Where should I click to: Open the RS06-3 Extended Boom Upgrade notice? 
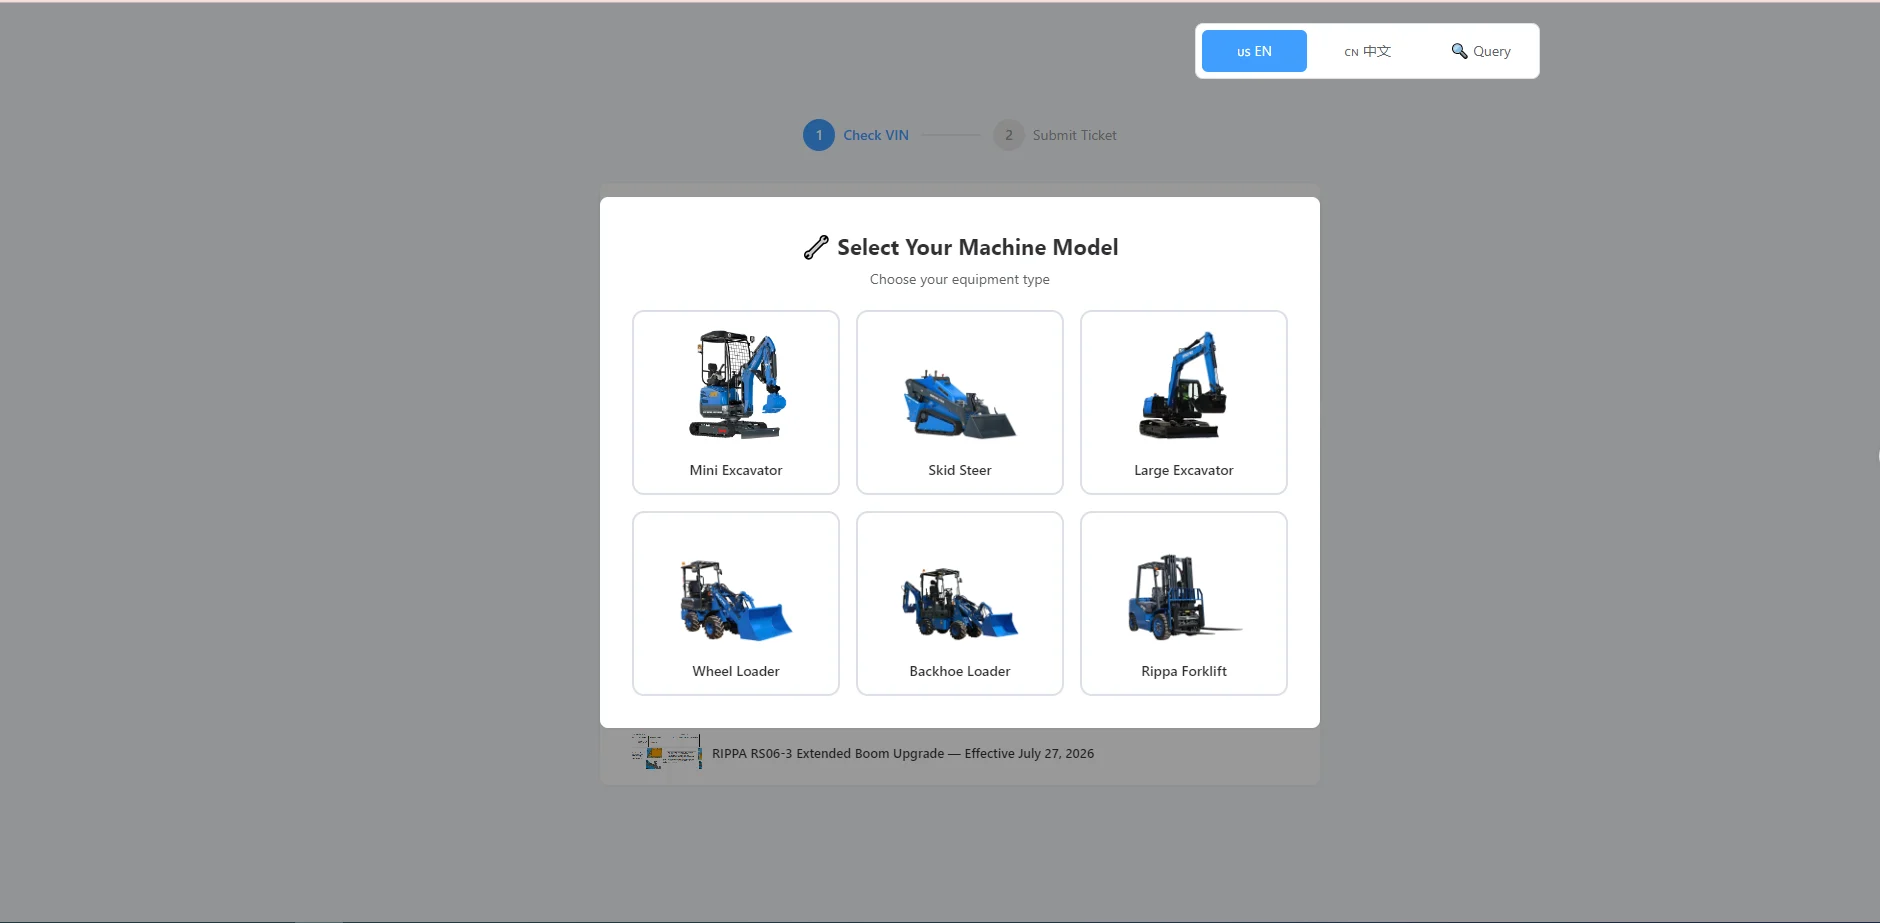click(x=903, y=754)
